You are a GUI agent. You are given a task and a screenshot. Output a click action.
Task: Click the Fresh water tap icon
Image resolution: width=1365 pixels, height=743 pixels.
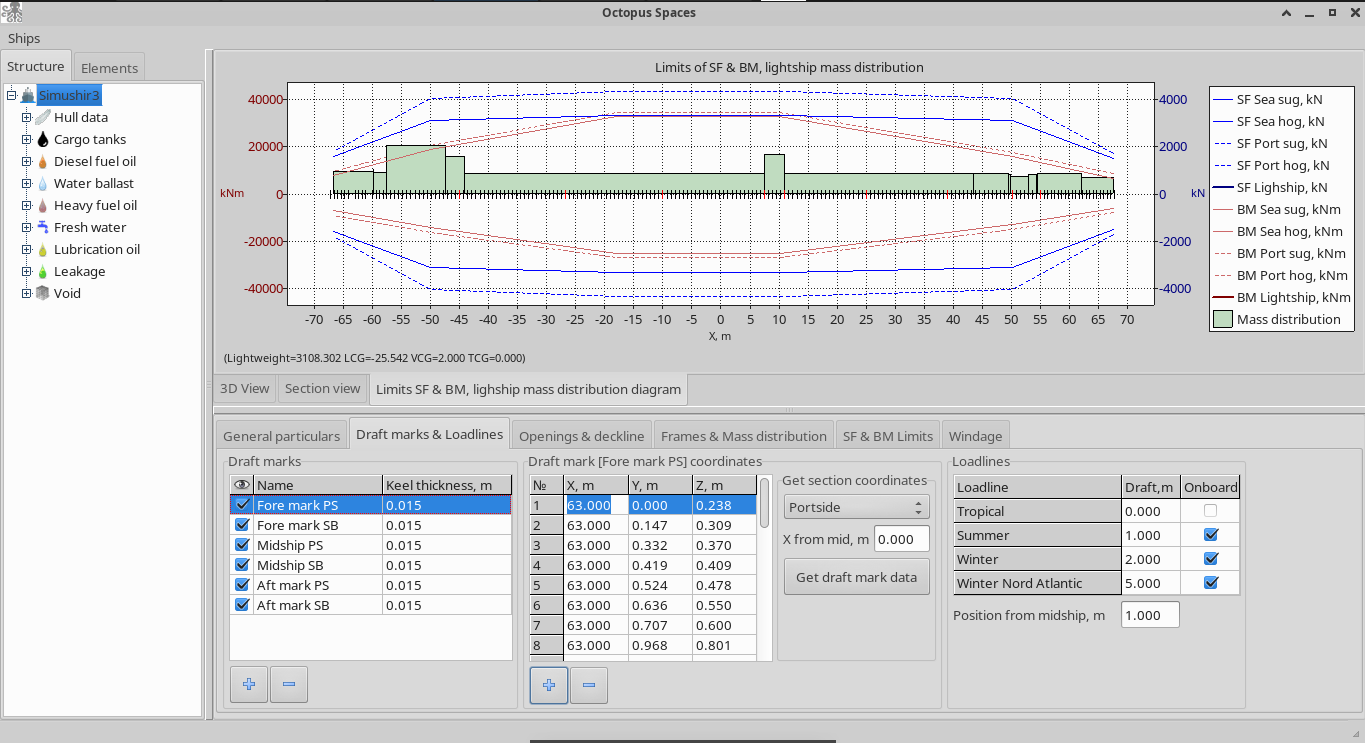[x=43, y=227]
